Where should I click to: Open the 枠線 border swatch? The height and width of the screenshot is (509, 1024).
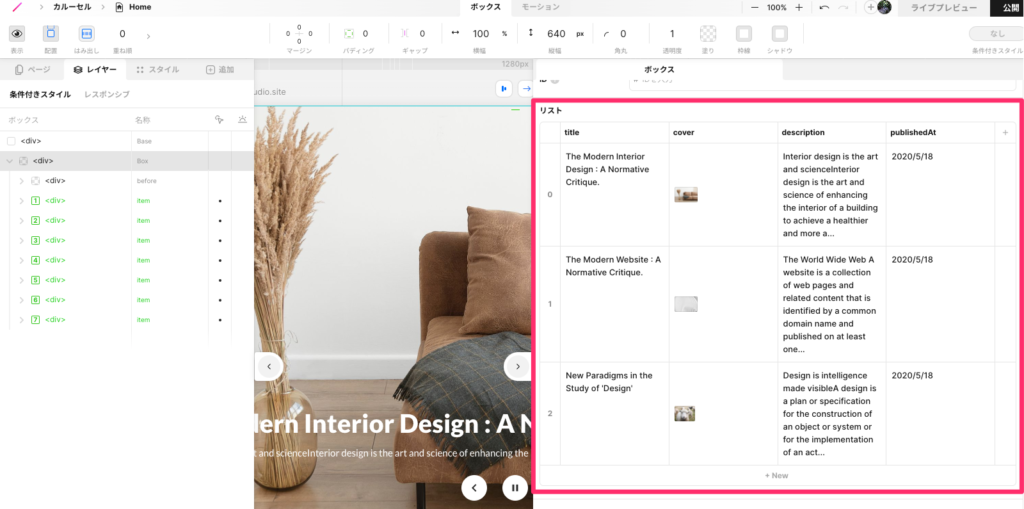[744, 34]
